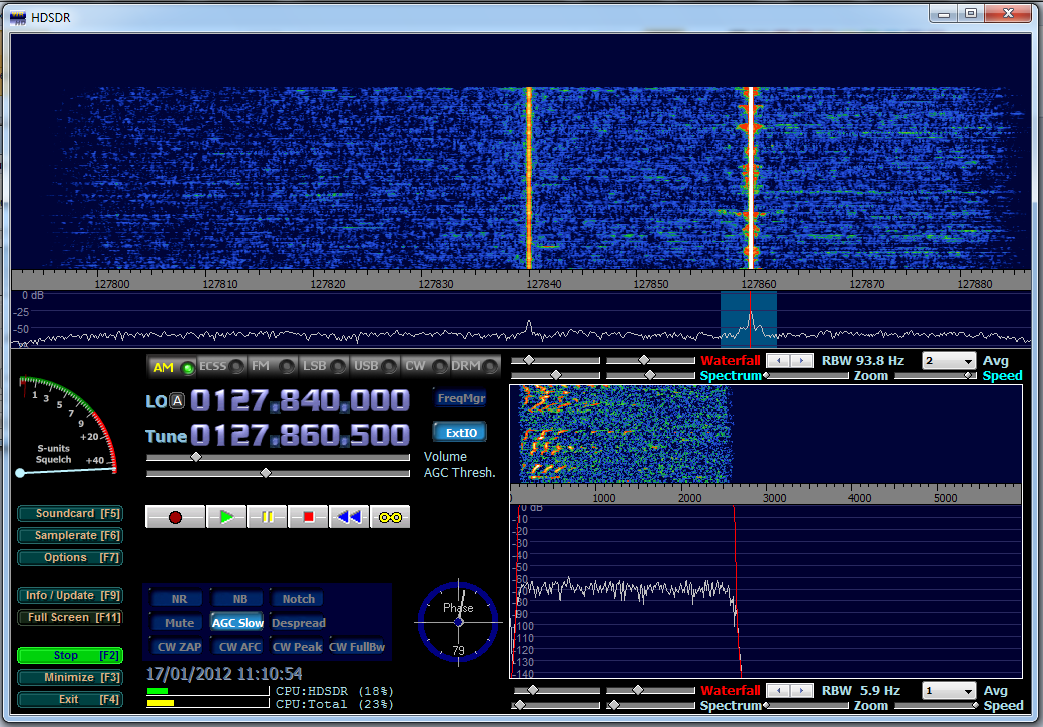Click the circular Phase scope
The width and height of the screenshot is (1043, 727).
[x=458, y=622]
